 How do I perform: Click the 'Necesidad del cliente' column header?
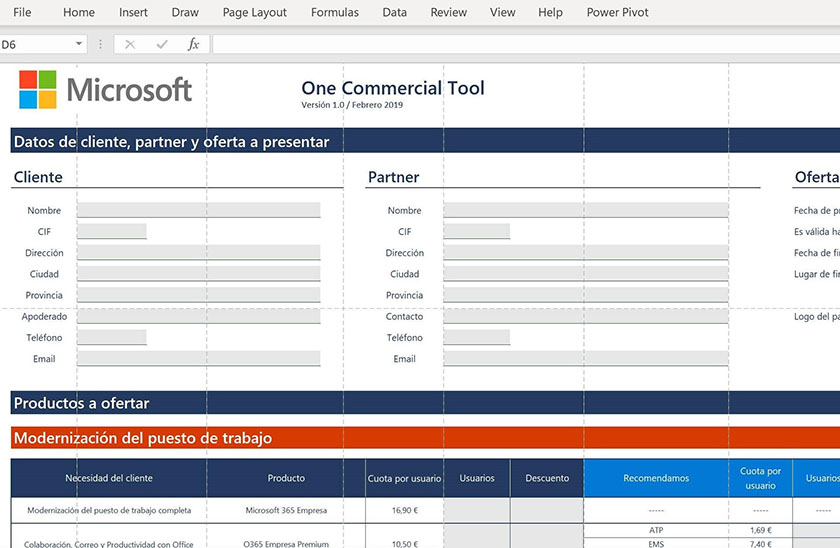109,478
